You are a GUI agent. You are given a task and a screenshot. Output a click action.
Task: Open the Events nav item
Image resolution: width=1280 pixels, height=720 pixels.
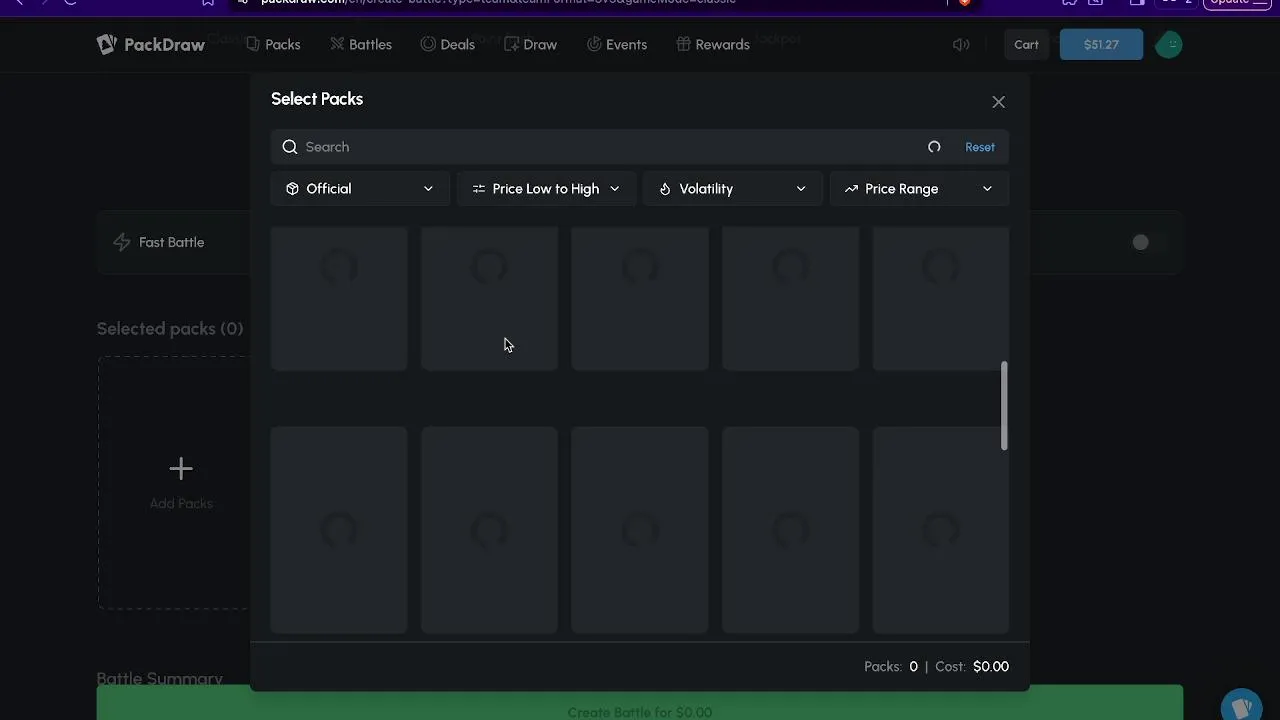[616, 44]
